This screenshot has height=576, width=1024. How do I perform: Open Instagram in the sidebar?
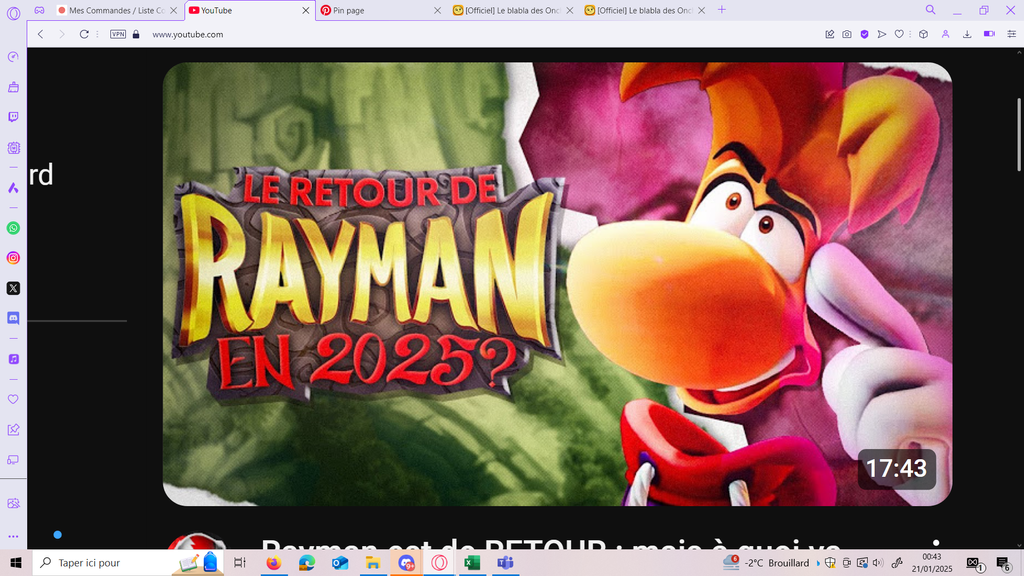13,258
